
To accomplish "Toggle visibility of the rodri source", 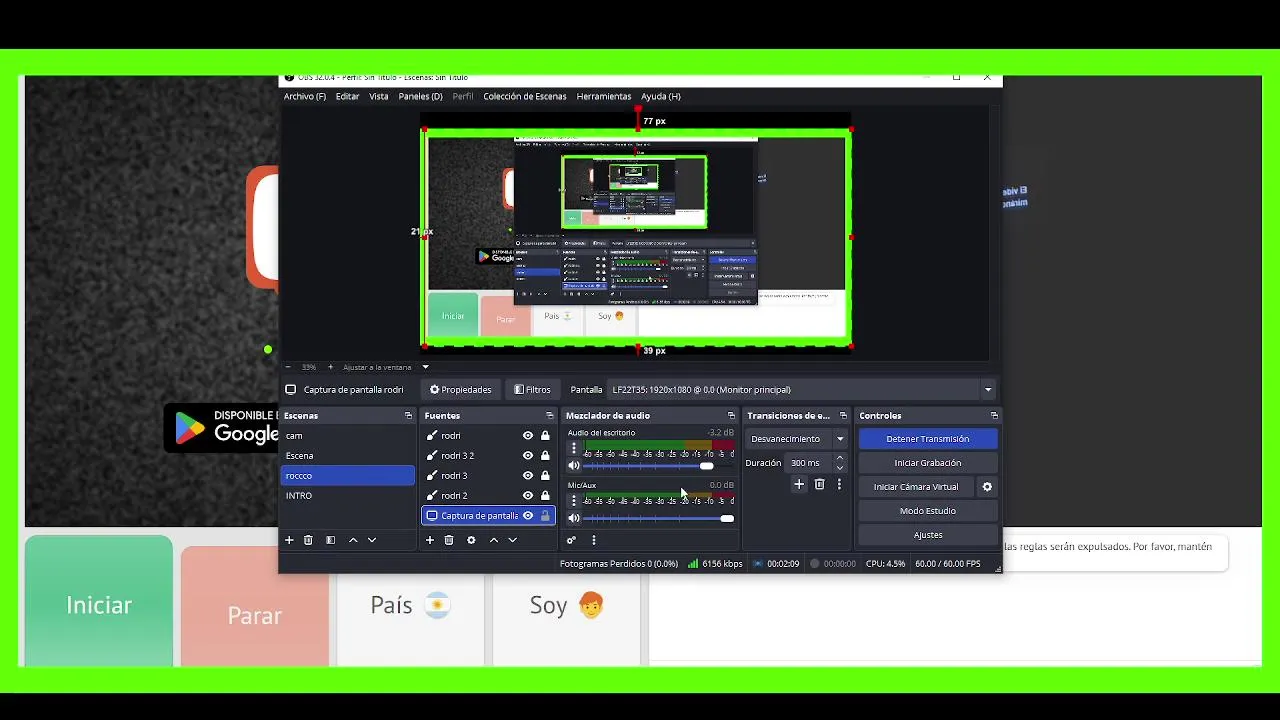I will coord(528,436).
